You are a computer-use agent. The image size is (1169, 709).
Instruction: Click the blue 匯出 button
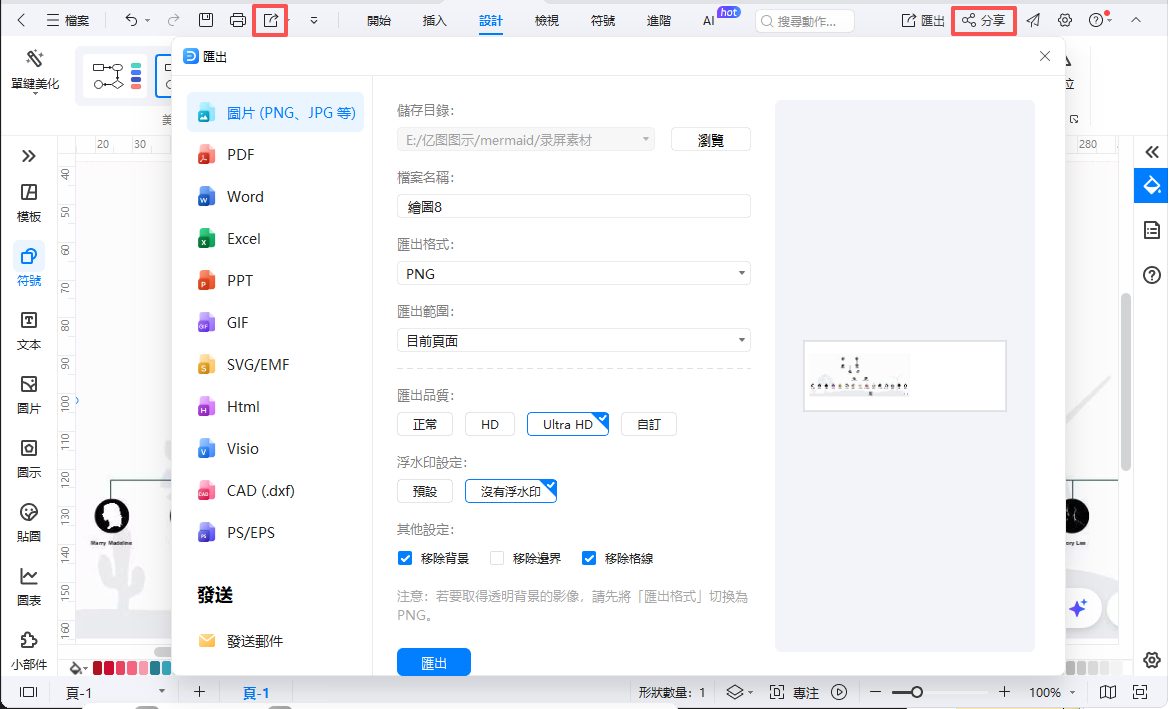click(x=433, y=661)
